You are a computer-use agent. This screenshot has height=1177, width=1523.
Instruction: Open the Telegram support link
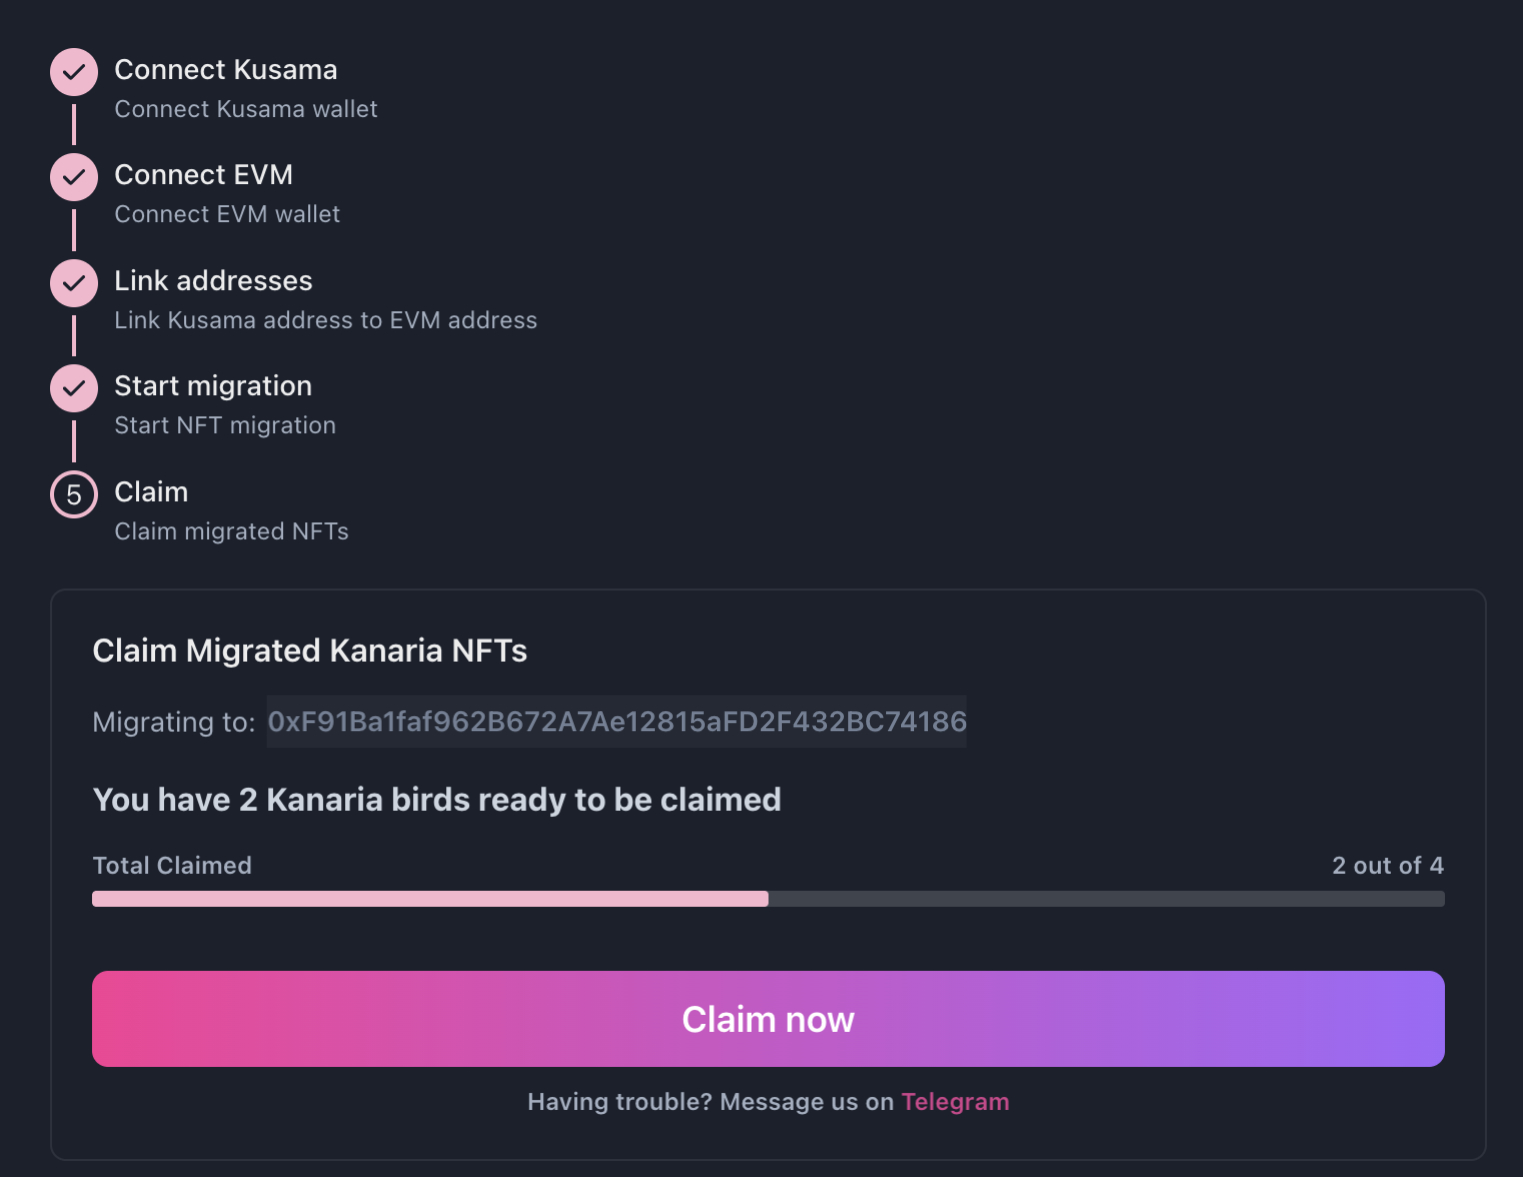pos(955,1102)
